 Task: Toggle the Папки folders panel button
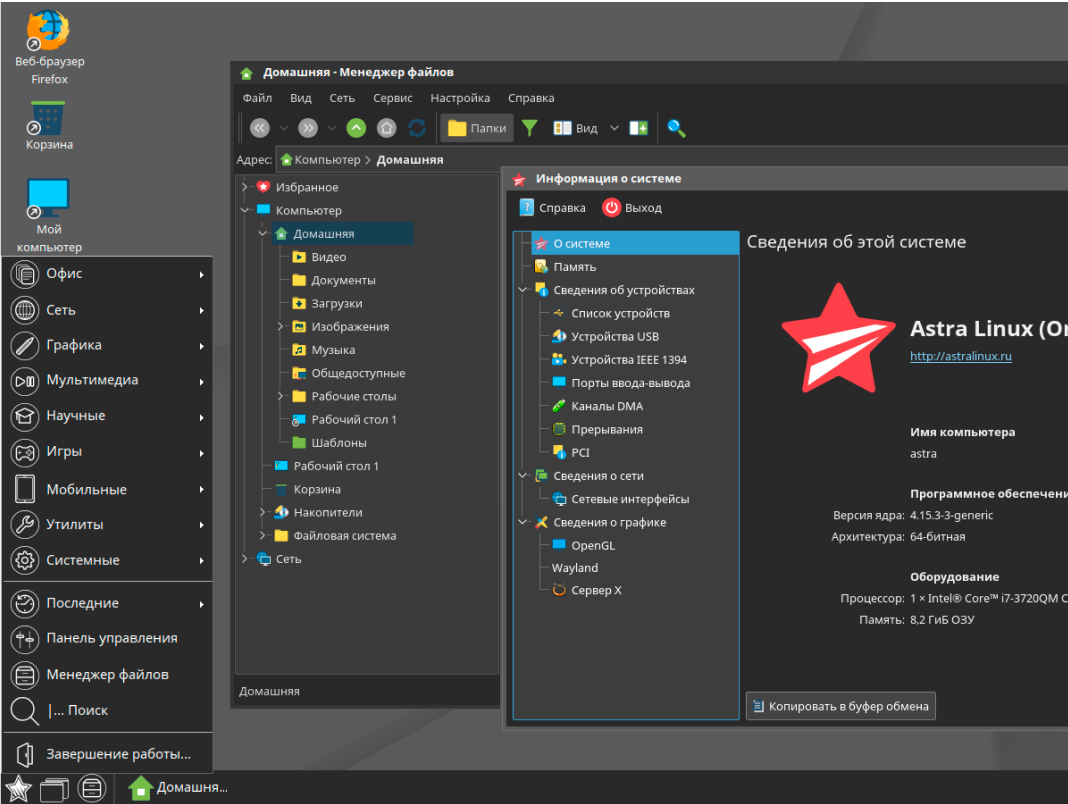click(x=477, y=128)
